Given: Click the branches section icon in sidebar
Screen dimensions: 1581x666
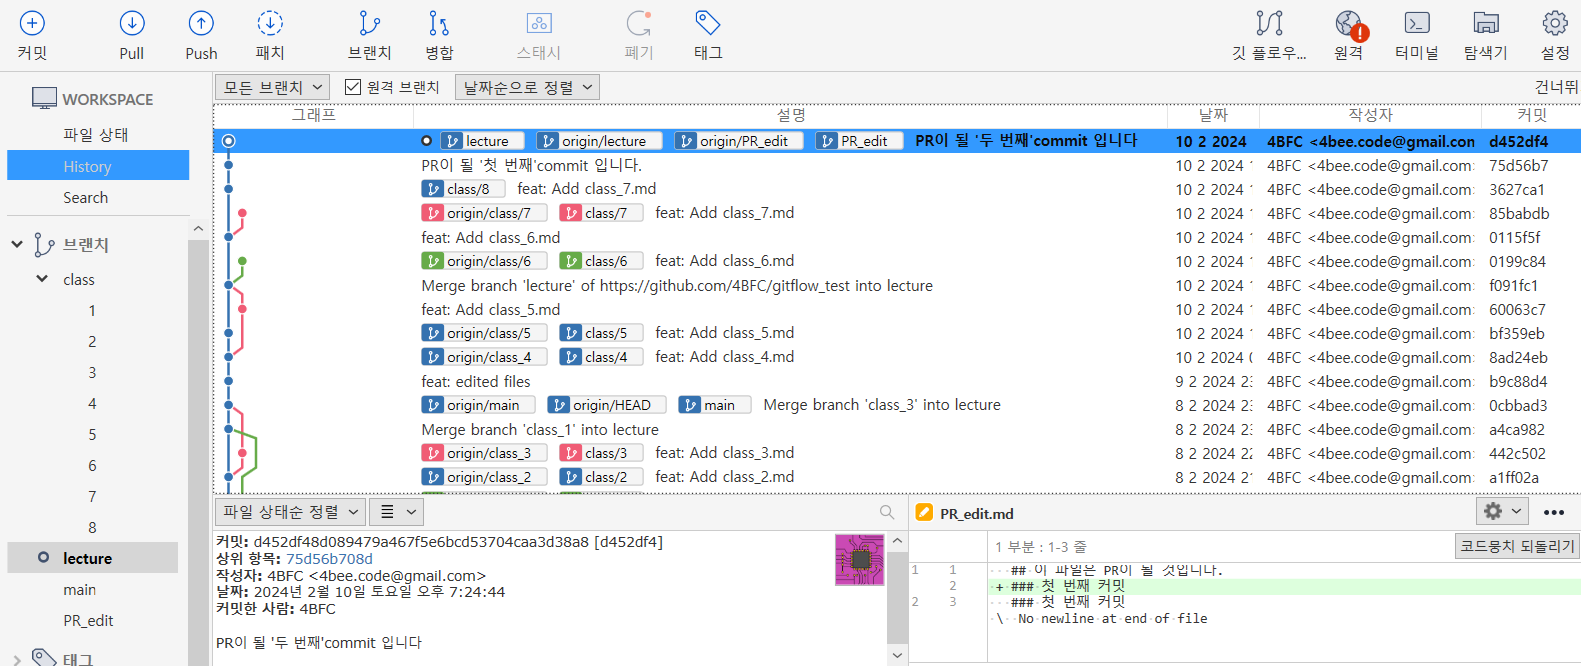Looking at the screenshot, I should point(44,245).
